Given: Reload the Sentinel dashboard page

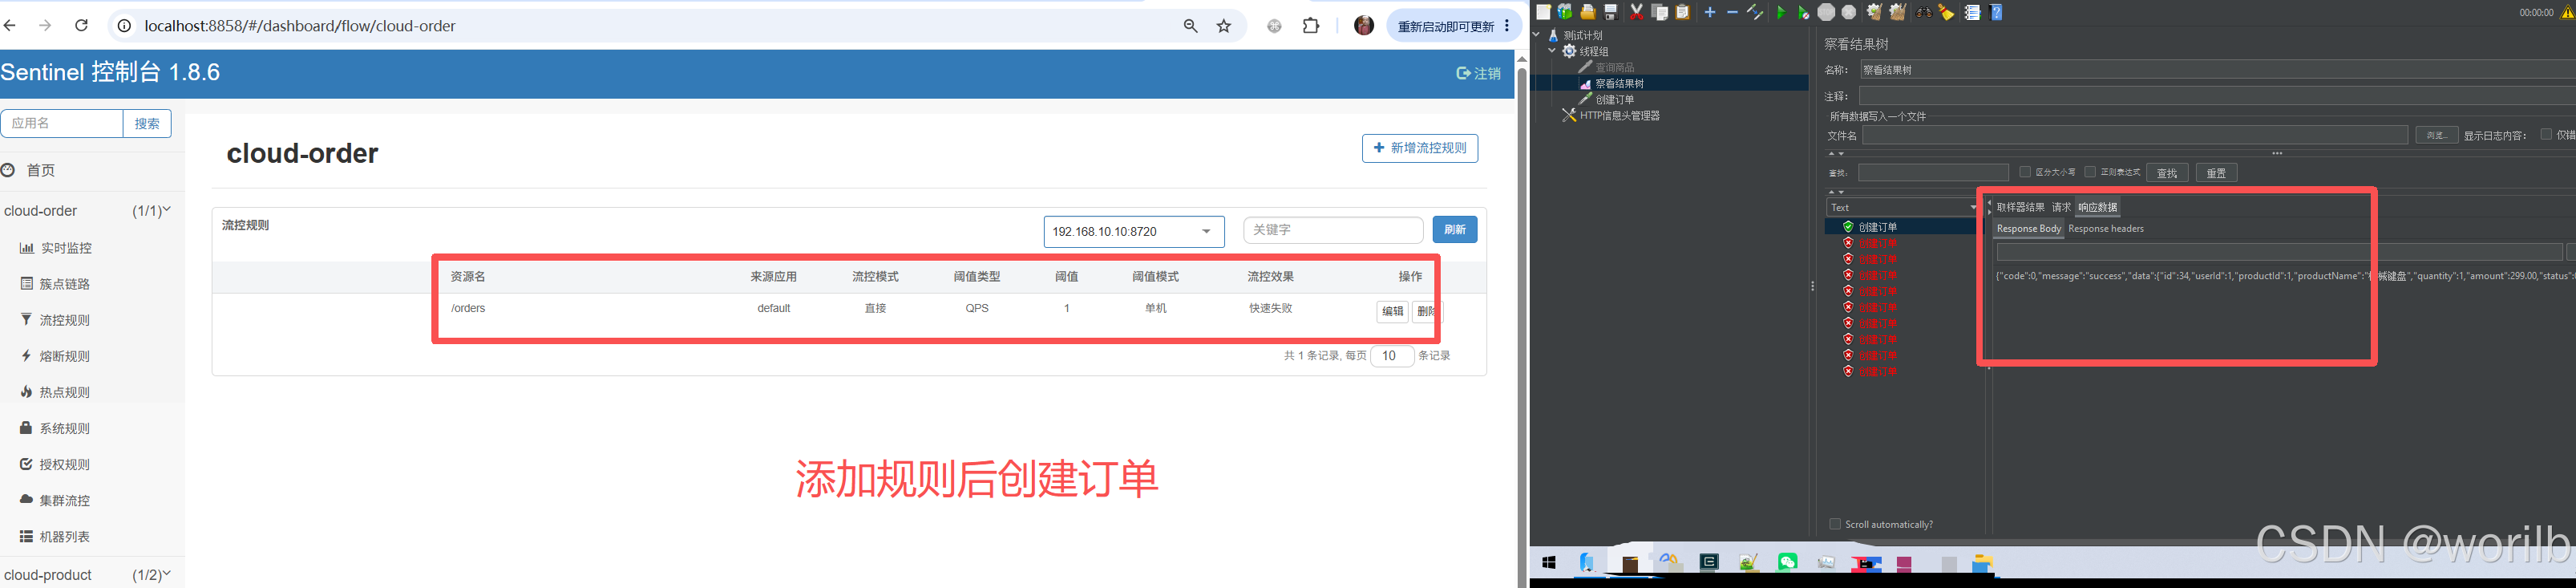Looking at the screenshot, I should 82,25.
